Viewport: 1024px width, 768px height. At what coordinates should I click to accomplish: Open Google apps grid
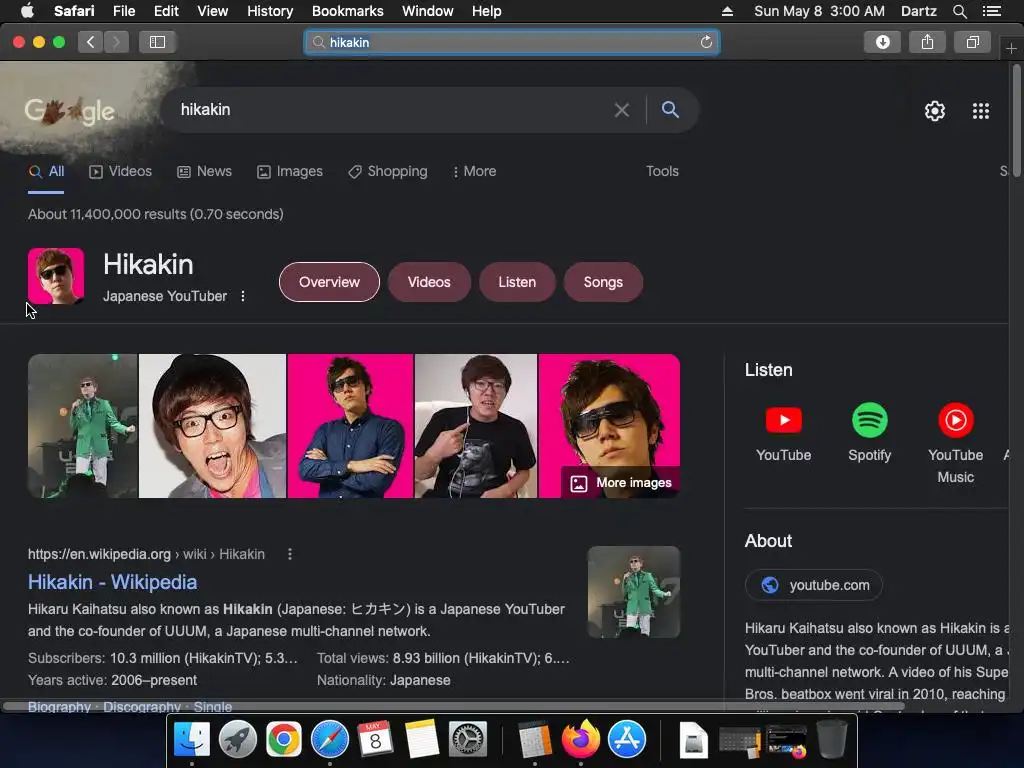tap(981, 111)
